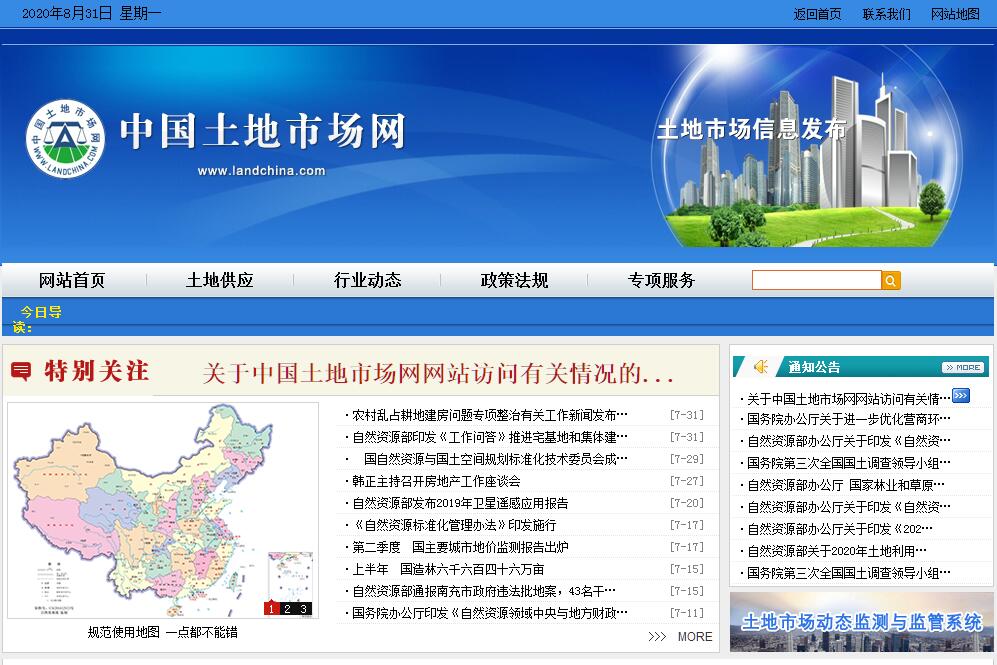Select slide 2 on the map carousel
This screenshot has width=997, height=665.
[287, 608]
